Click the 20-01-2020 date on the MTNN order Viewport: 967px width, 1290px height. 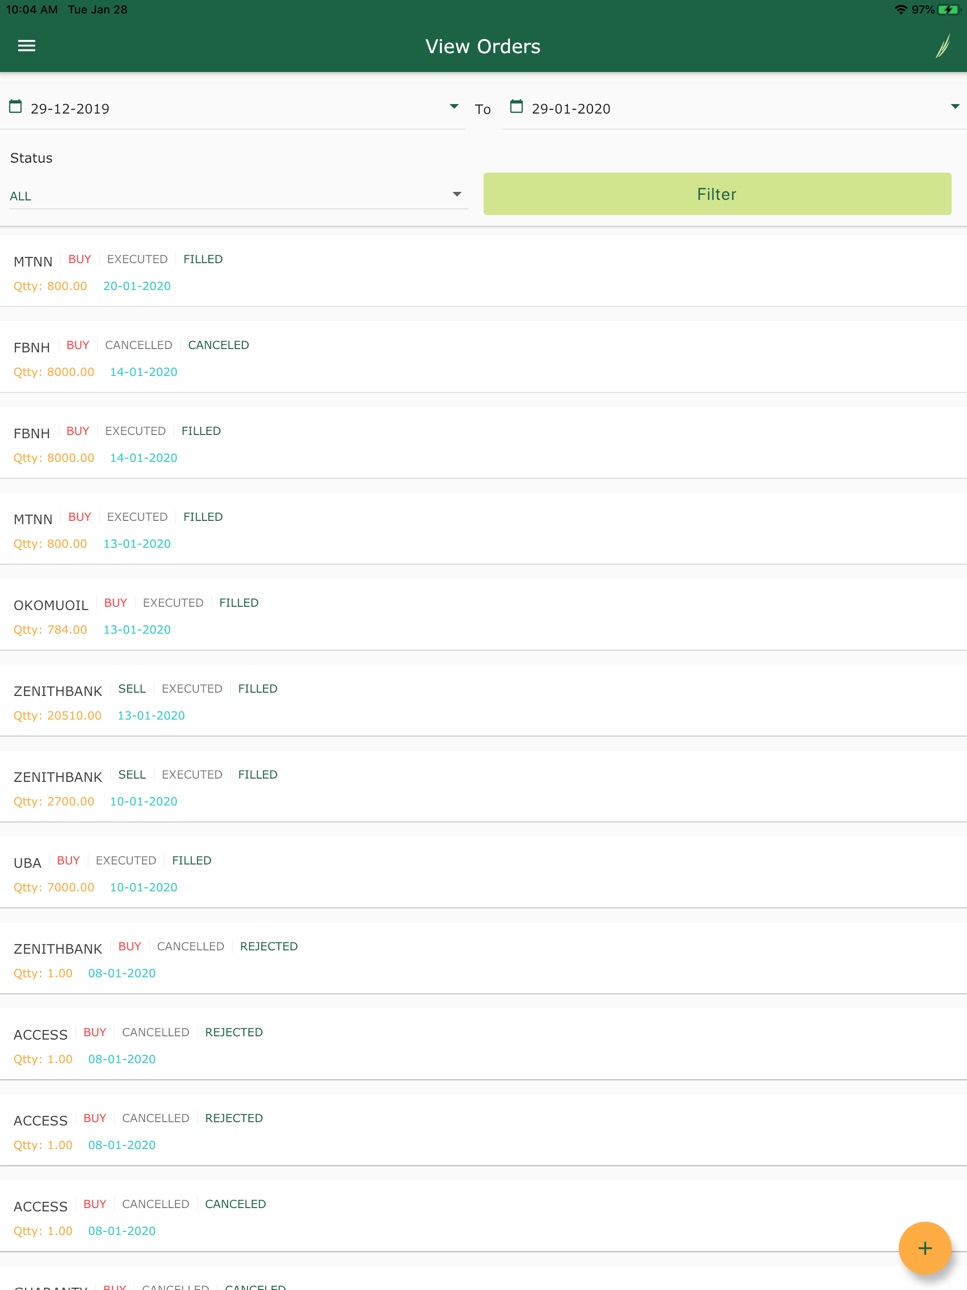(137, 286)
